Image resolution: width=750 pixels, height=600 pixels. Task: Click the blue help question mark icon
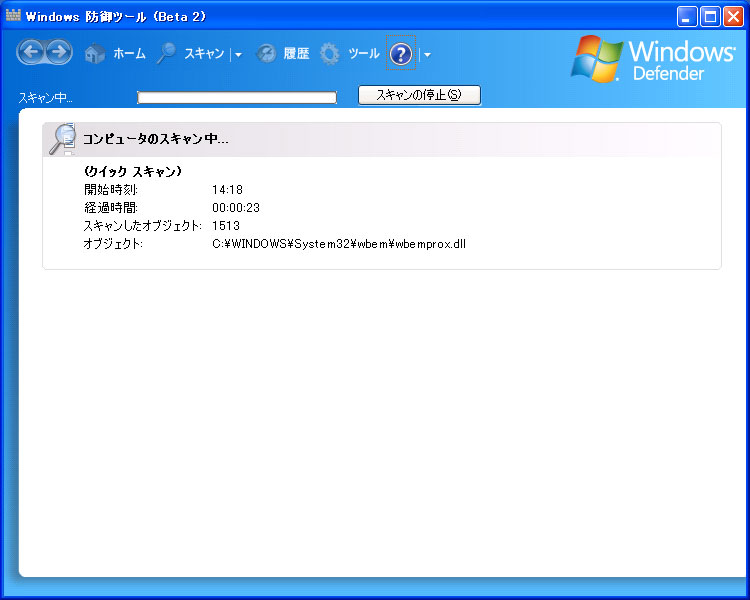[x=401, y=54]
